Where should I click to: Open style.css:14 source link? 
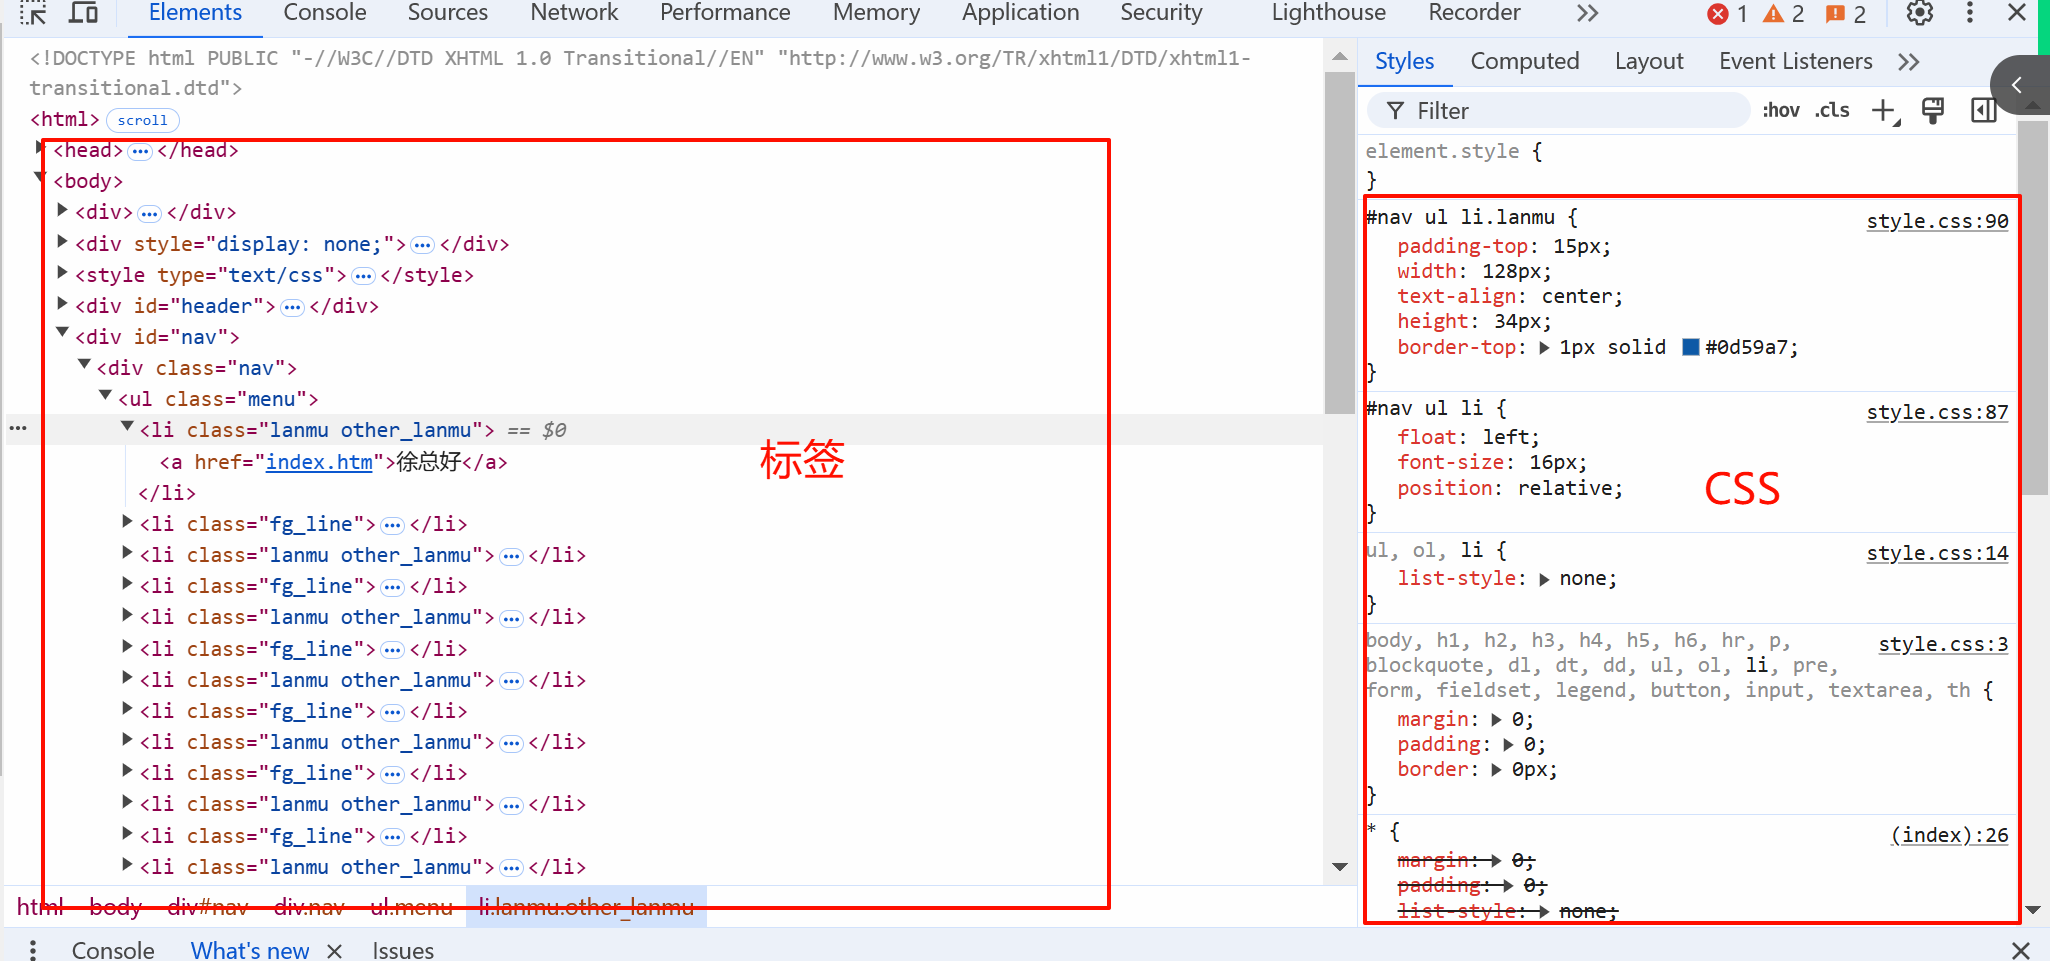[x=1937, y=553]
